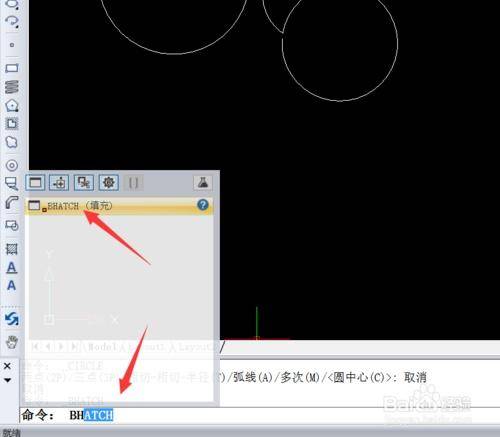Select the boundary region tool
The width and height of the screenshot is (500, 437).
point(12,124)
